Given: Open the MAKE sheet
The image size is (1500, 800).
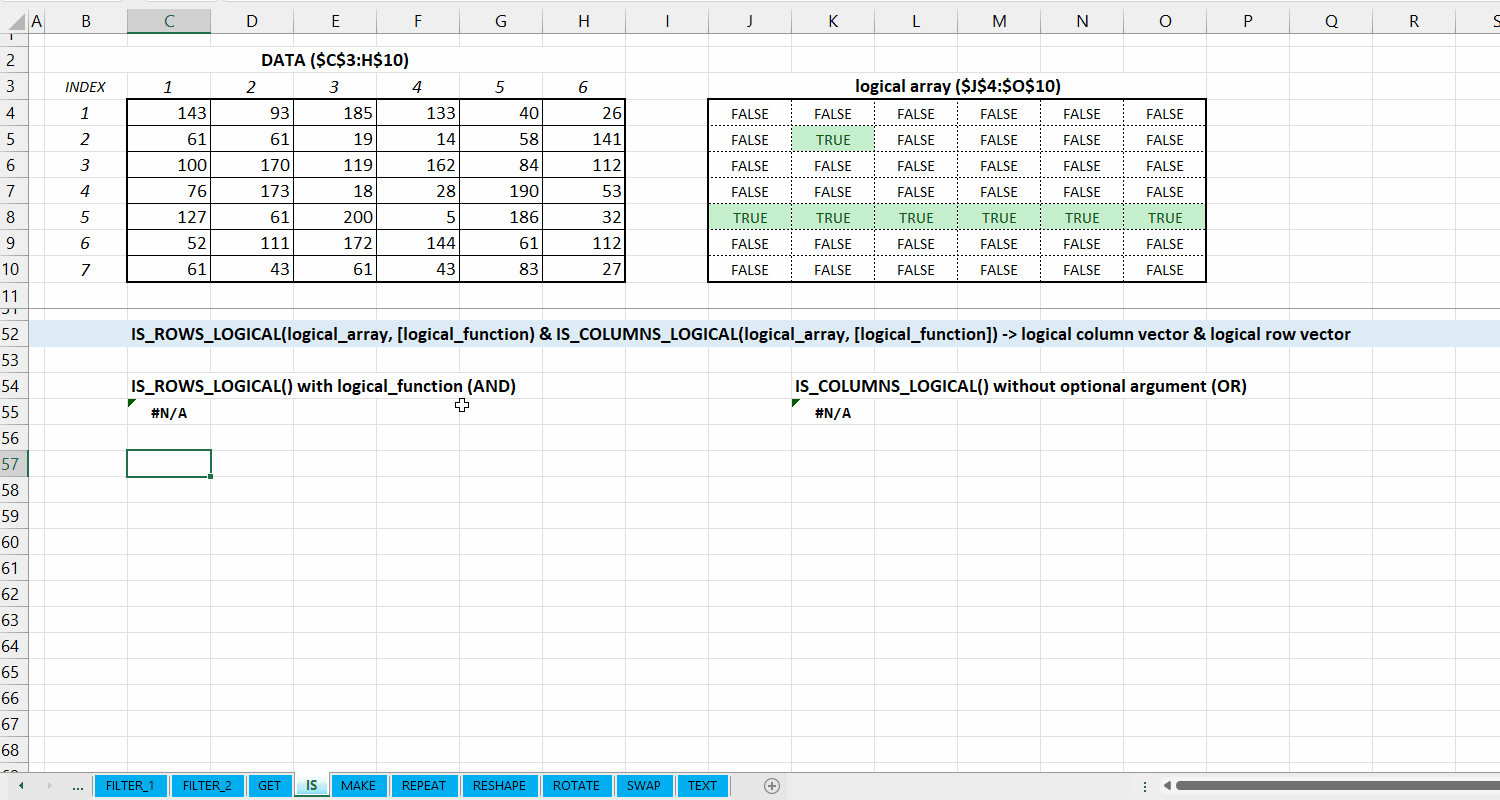Looking at the screenshot, I should point(358,786).
